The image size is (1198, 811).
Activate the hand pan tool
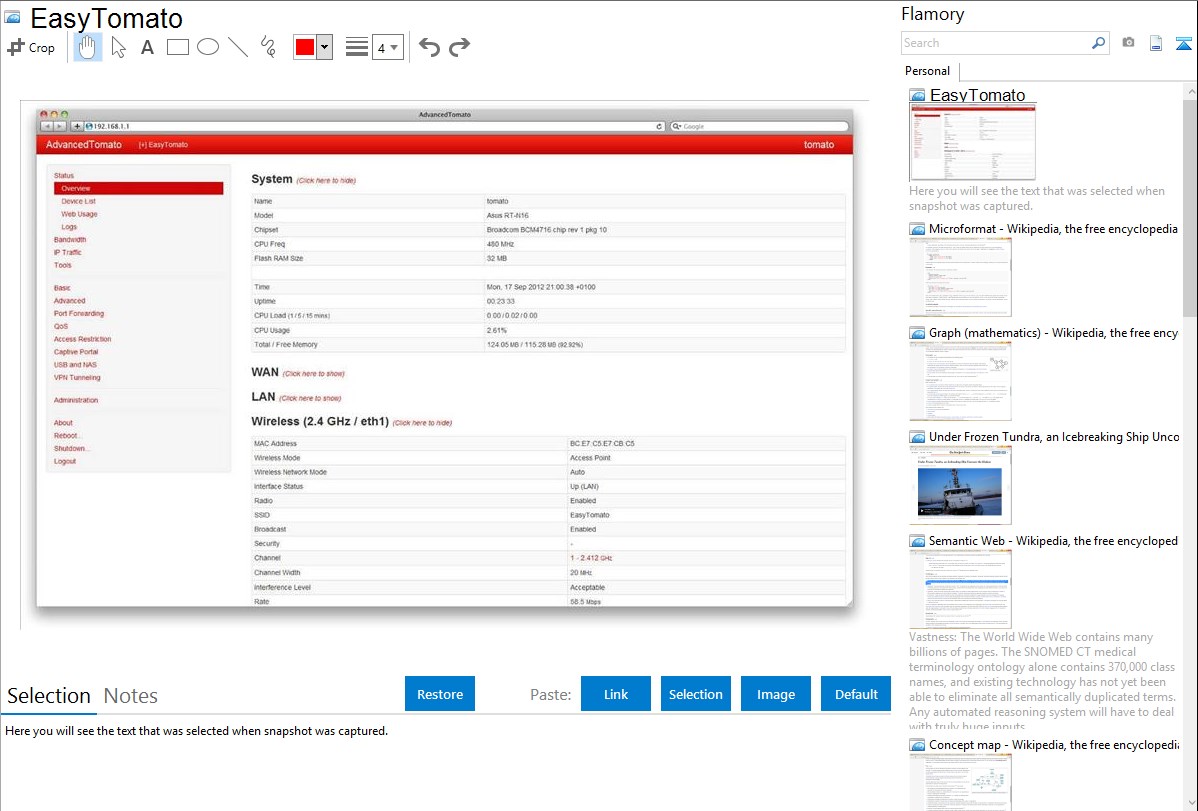click(x=88, y=47)
